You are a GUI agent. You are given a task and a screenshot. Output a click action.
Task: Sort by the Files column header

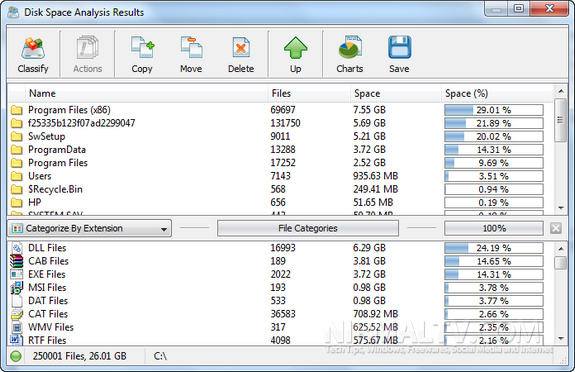(309, 93)
